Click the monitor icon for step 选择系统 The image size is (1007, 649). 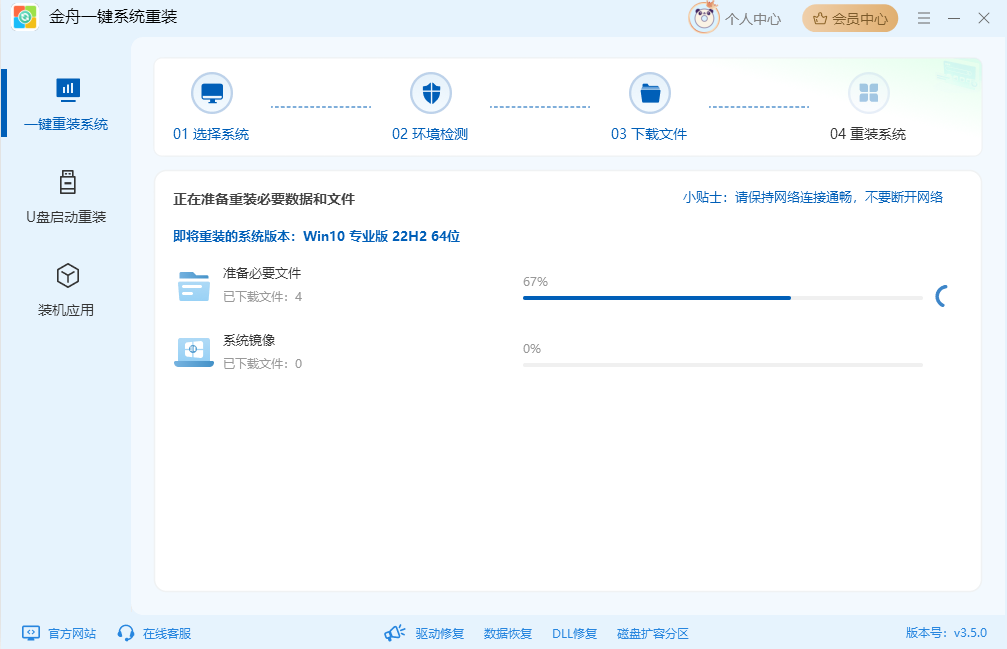211,90
